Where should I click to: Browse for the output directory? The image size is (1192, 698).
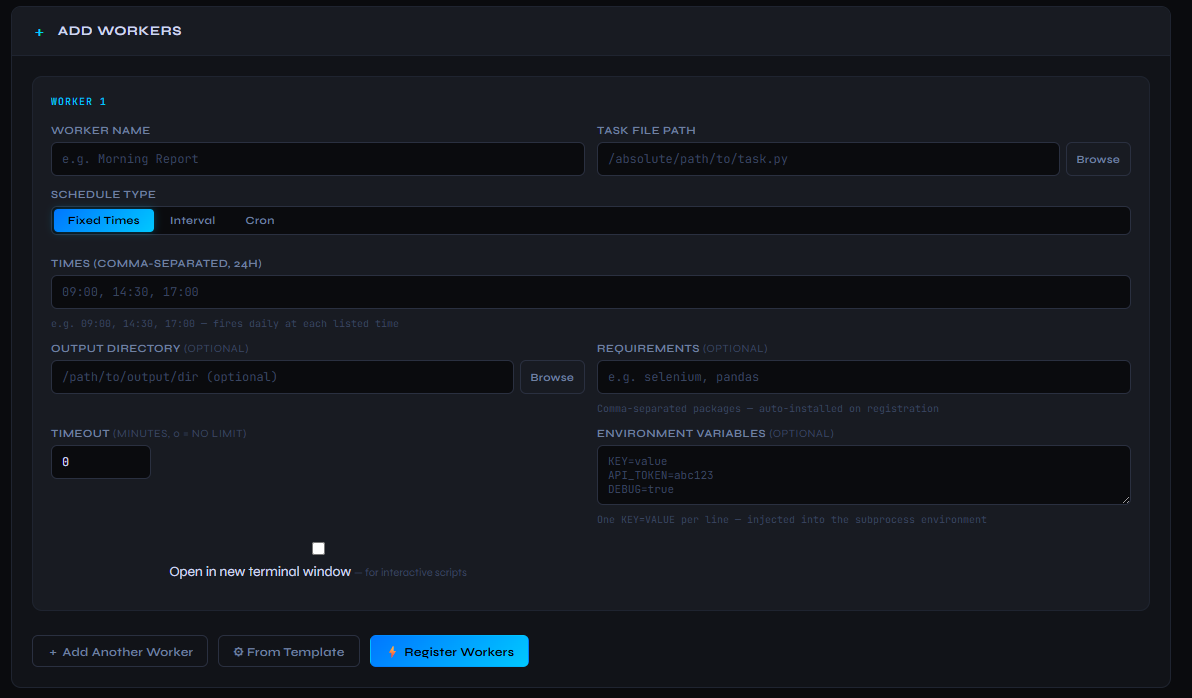tap(552, 377)
